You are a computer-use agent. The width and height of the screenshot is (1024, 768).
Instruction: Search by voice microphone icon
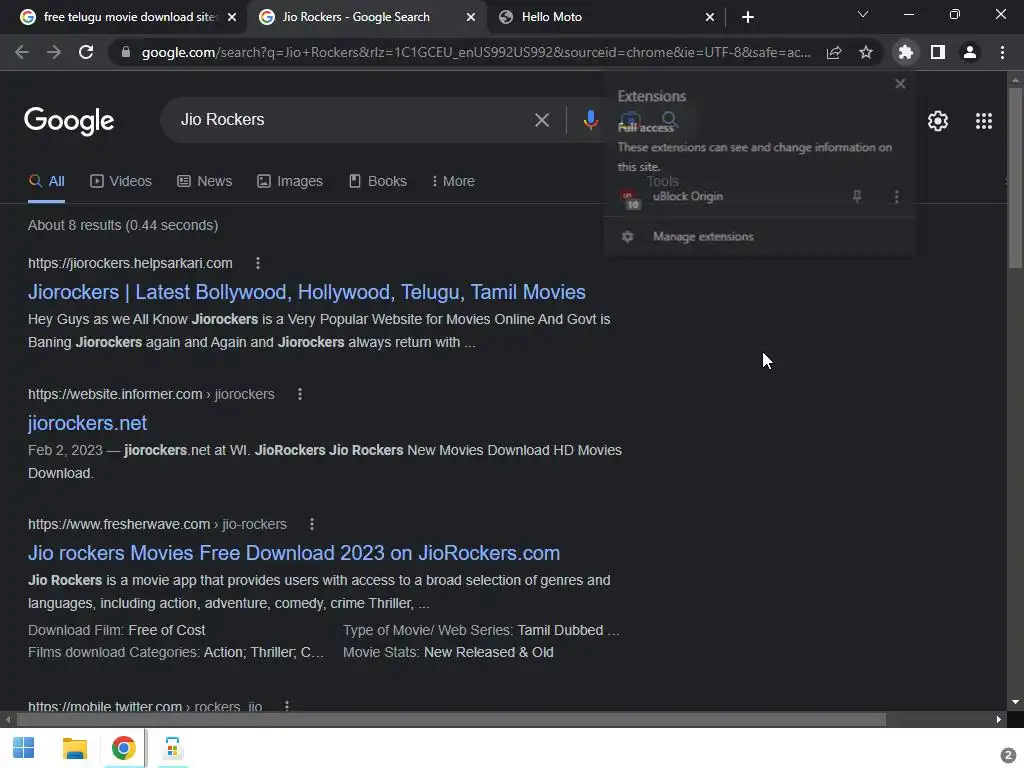(590, 120)
